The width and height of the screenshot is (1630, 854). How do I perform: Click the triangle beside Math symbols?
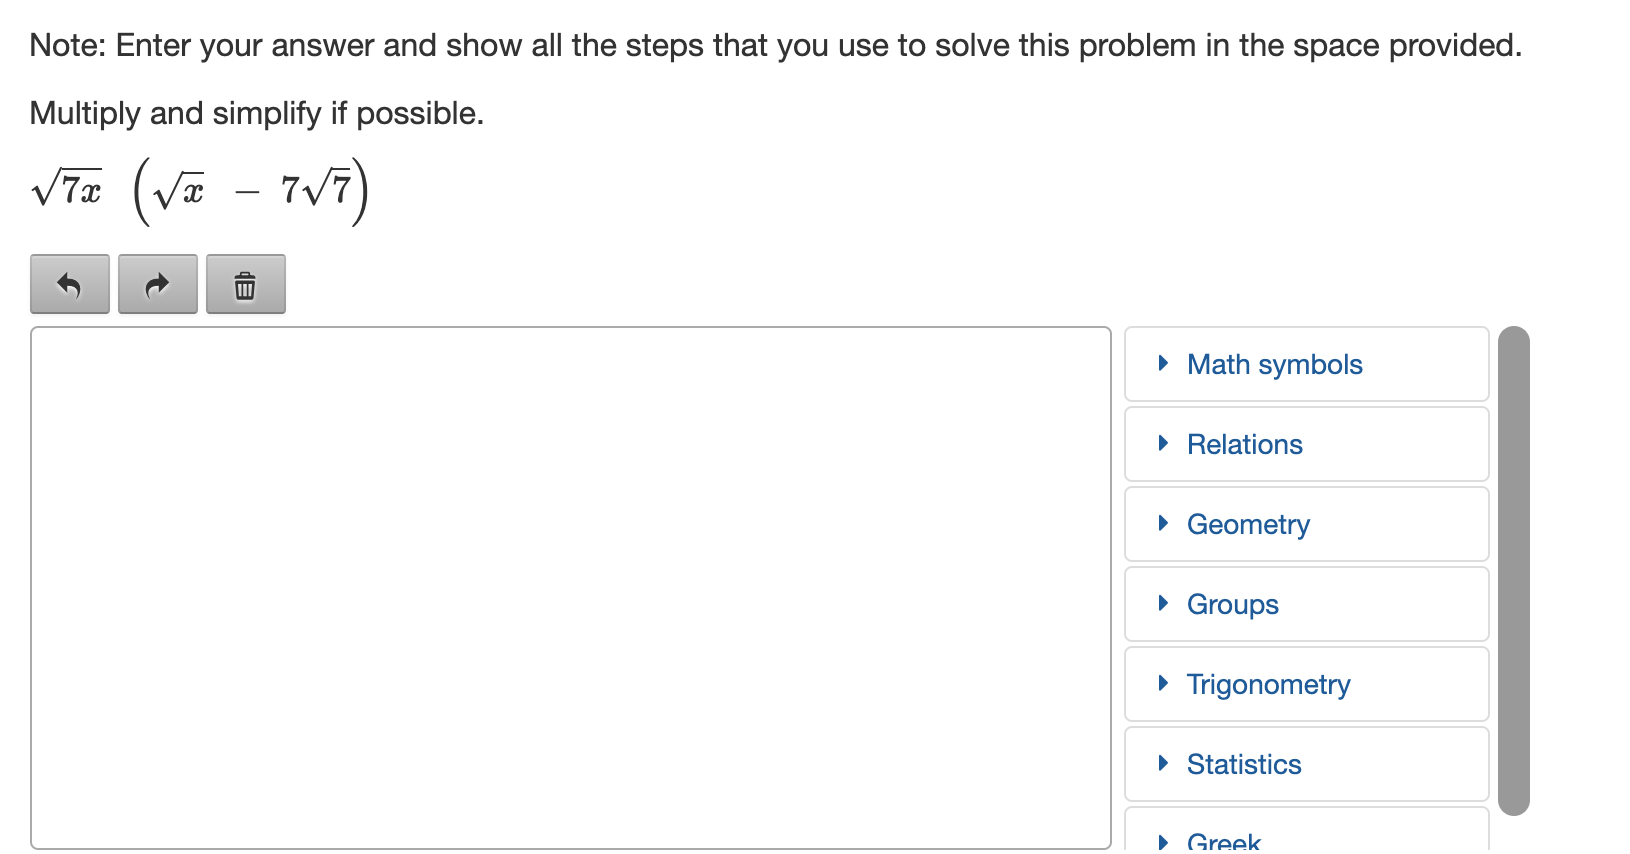coord(1163,363)
